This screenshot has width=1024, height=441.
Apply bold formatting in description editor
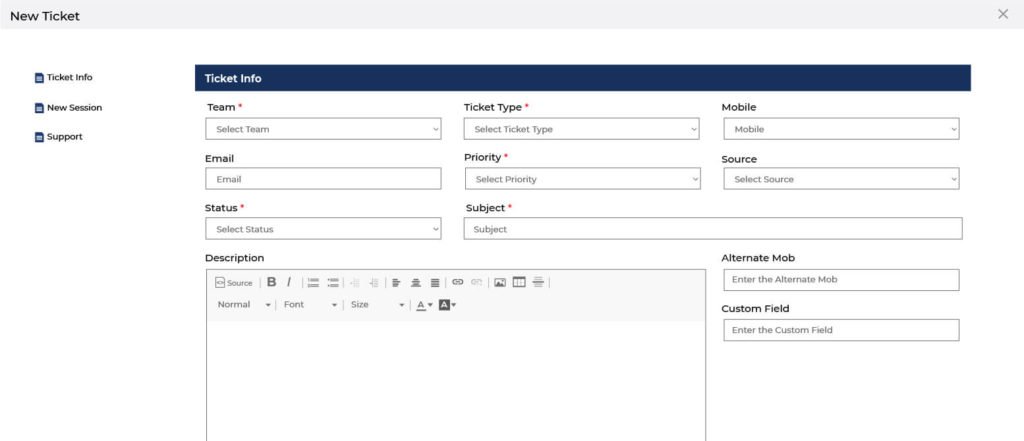point(272,282)
